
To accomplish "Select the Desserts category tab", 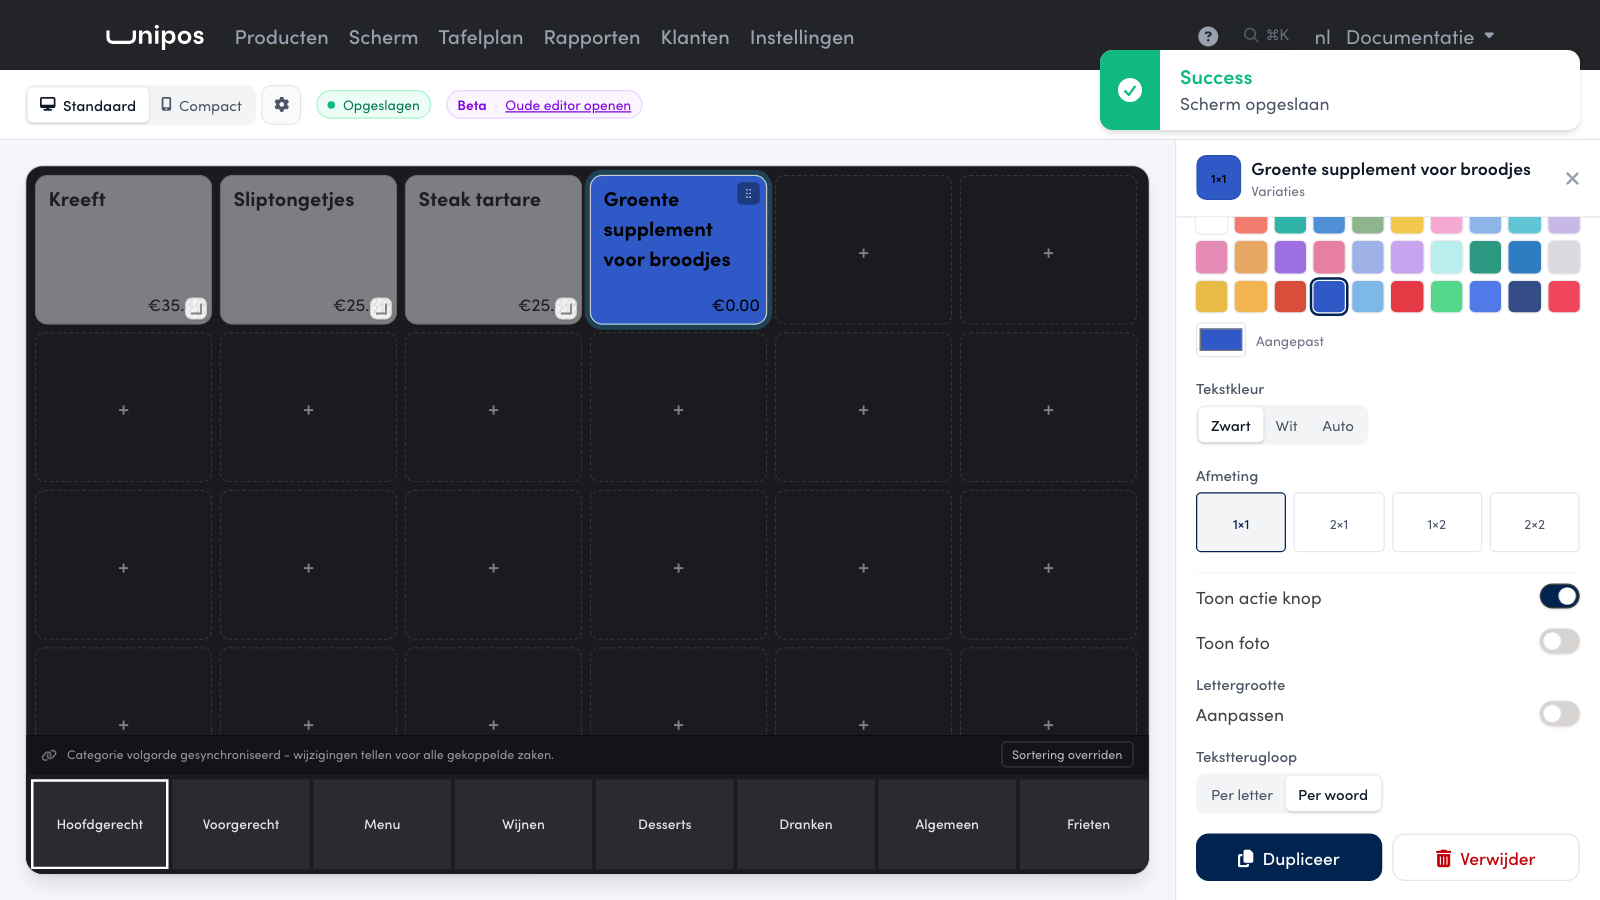I will (664, 825).
